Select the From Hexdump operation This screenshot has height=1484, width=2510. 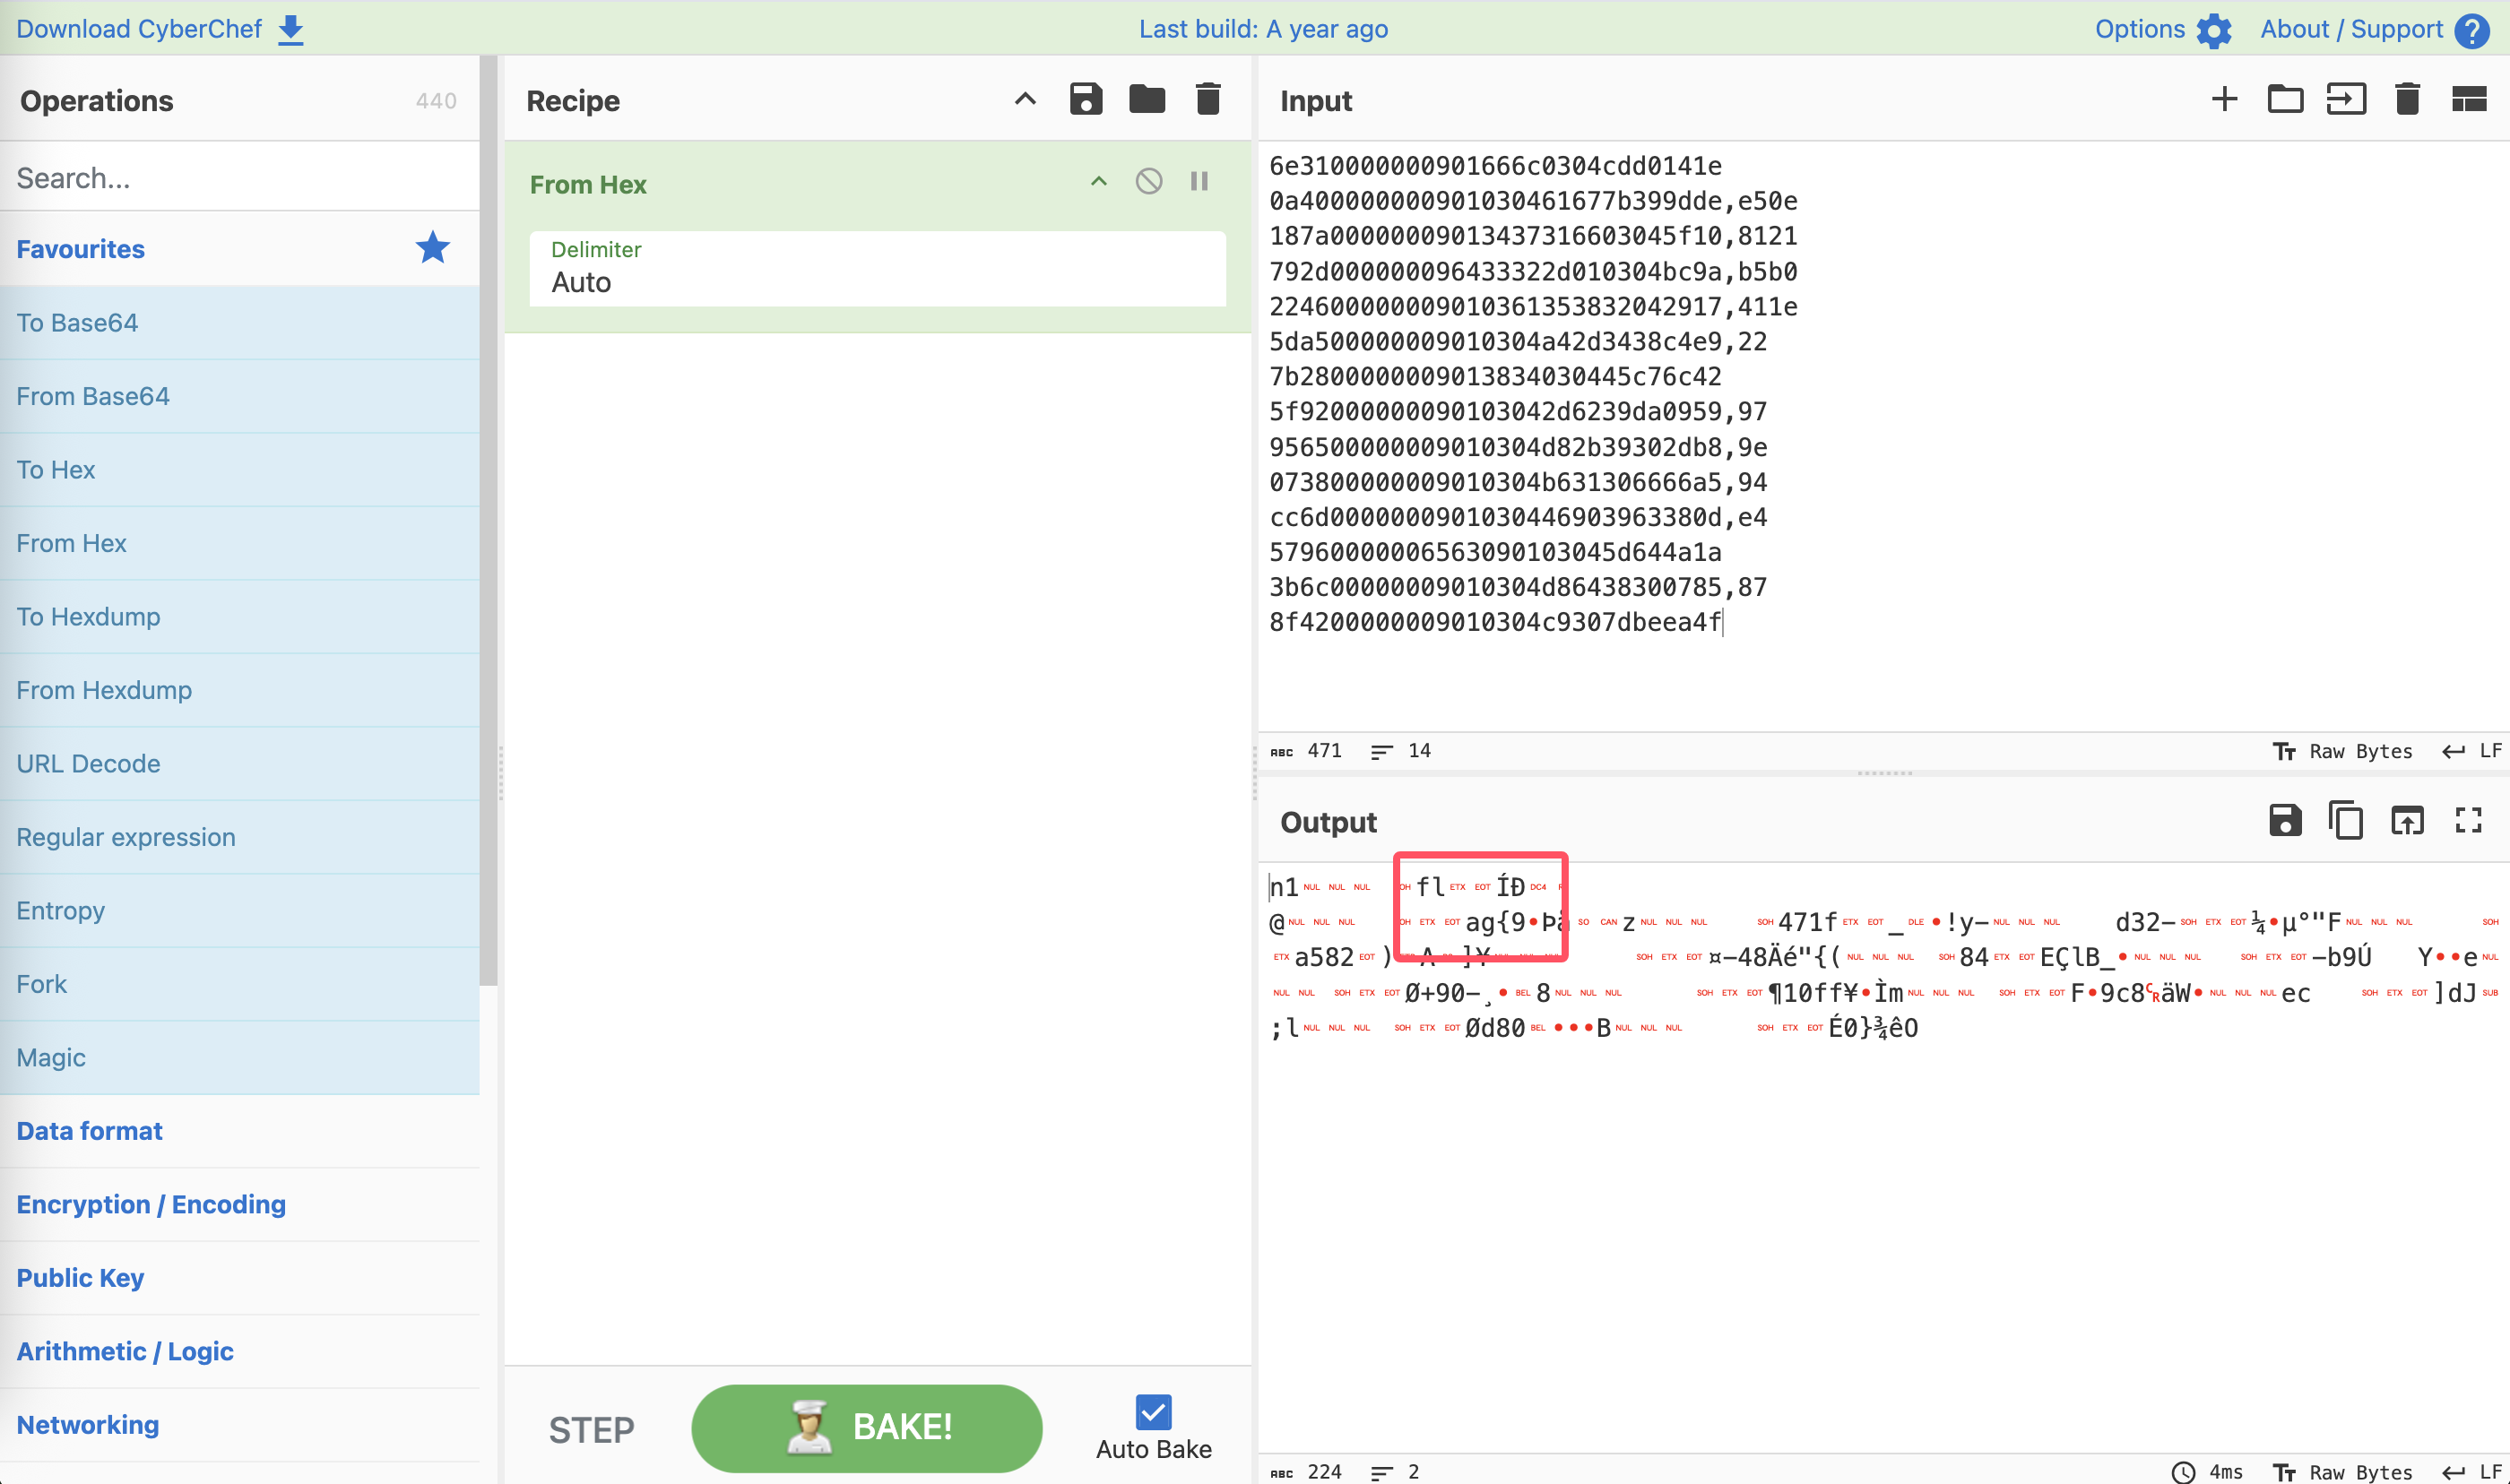click(240, 690)
